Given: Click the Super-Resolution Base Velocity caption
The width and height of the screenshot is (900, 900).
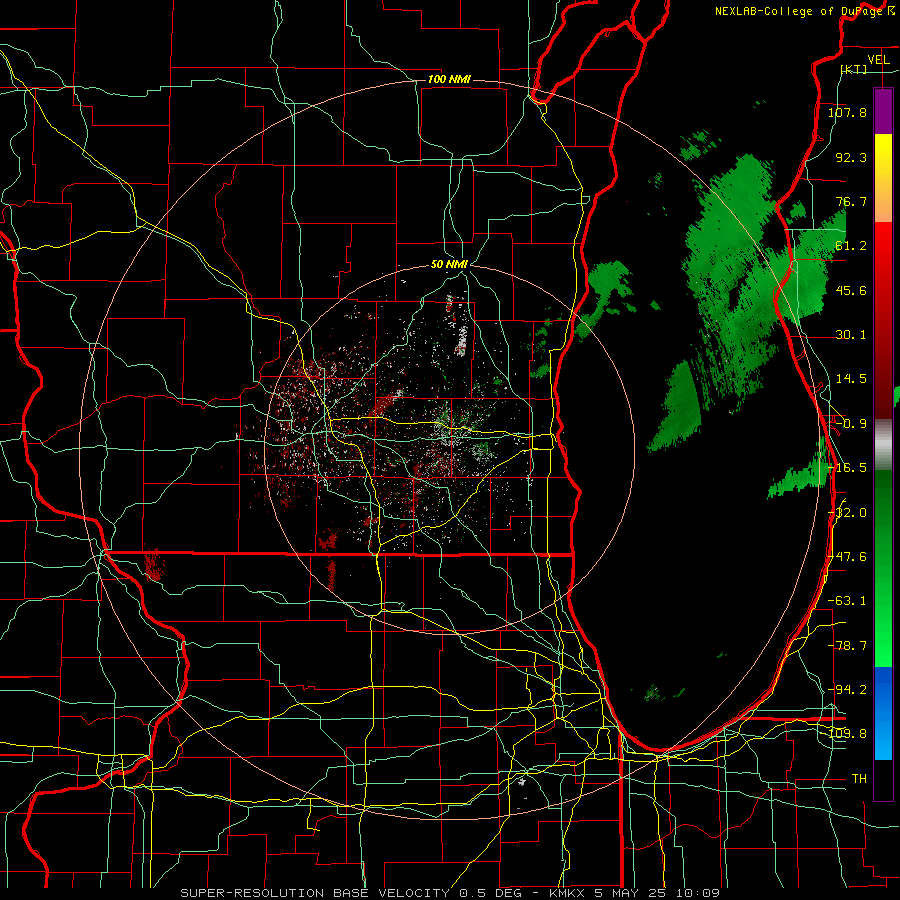Looking at the screenshot, I should coord(449,893).
